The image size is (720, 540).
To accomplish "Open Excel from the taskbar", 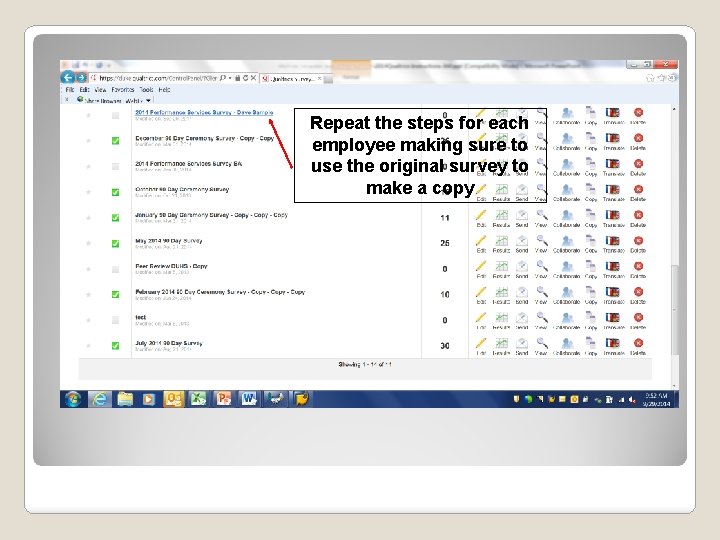I will 198,399.
